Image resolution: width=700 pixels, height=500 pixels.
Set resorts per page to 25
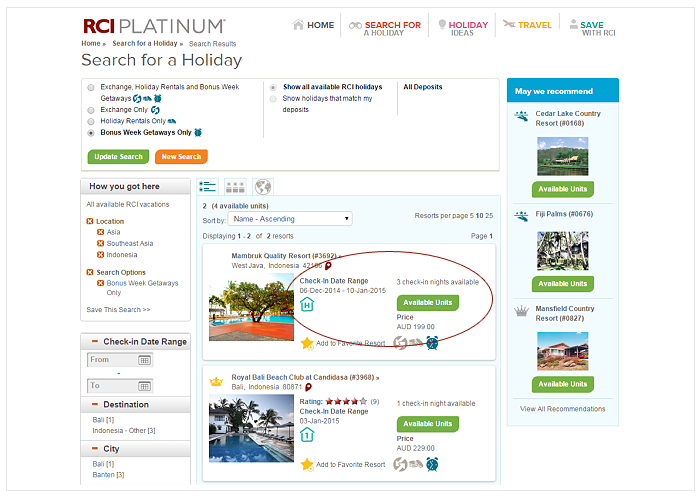coord(489,216)
